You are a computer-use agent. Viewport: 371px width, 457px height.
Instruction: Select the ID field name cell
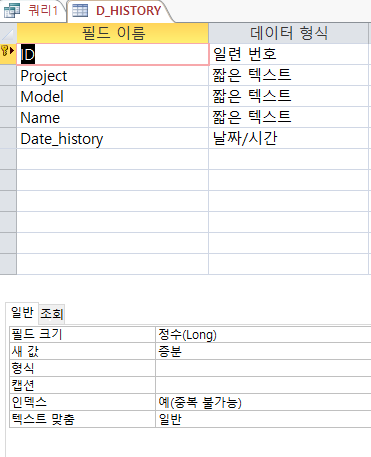[x=113, y=54]
